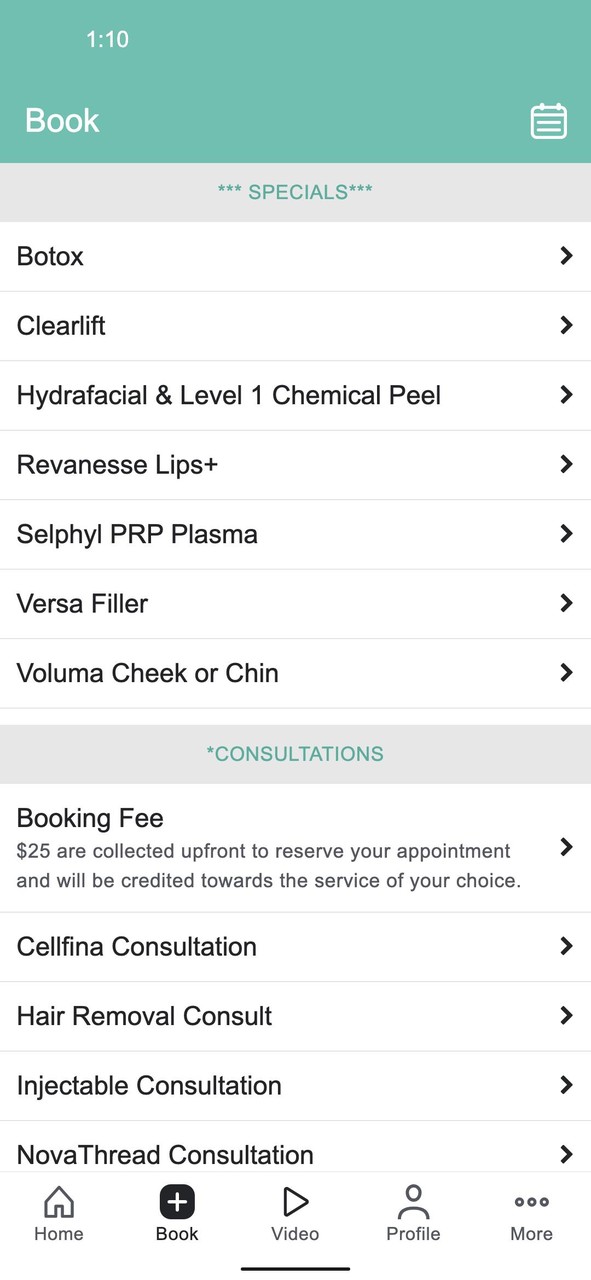This screenshot has width=591, height=1280.
Task: Open Hydrafacial & Level 1 Chemical Peel
Action: (x=295, y=395)
